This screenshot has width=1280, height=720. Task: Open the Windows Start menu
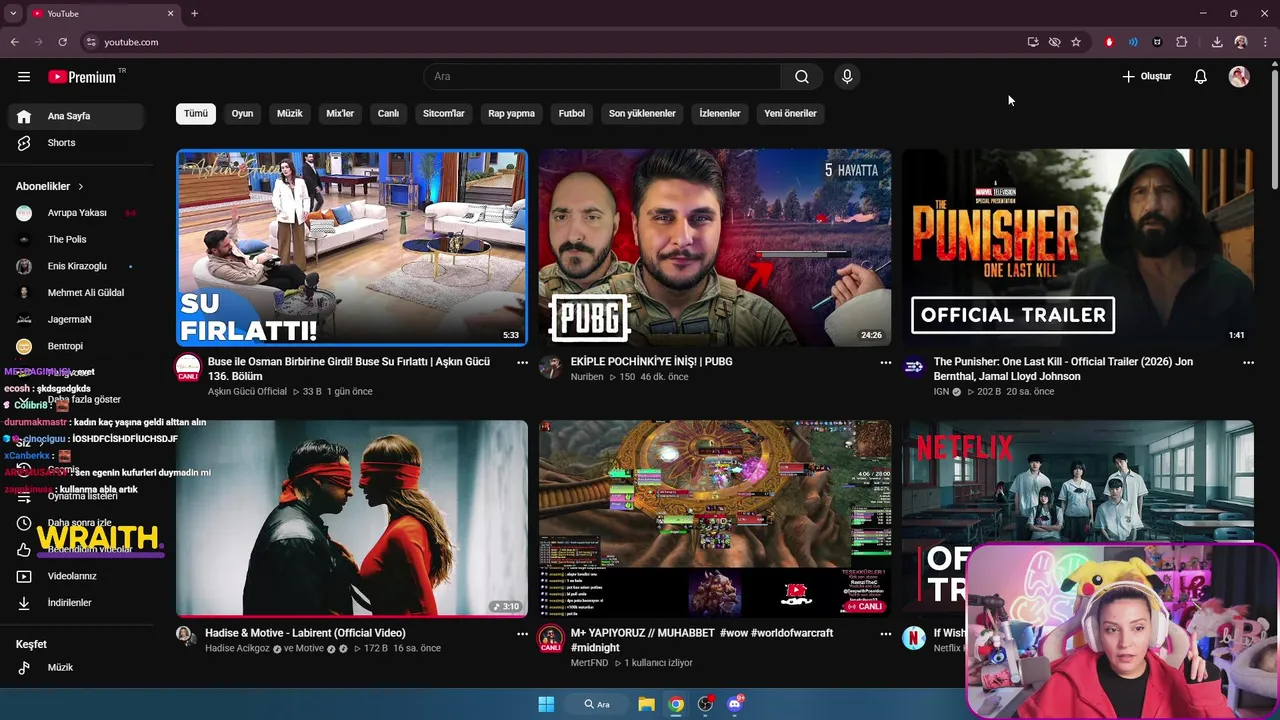point(546,704)
